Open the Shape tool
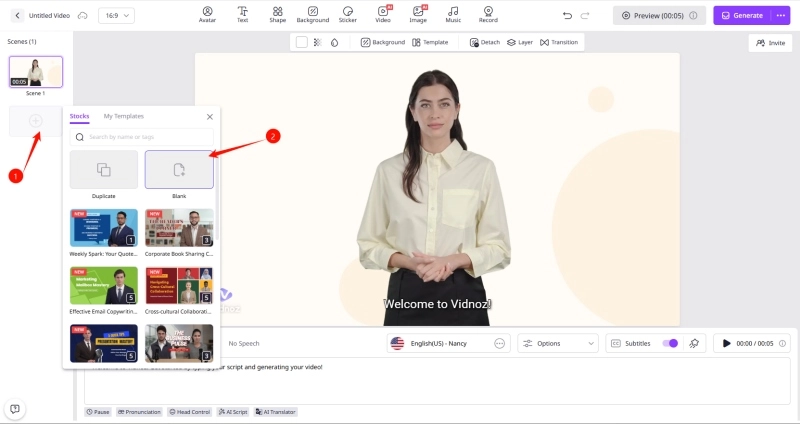Screen dimensions: 800x424 coord(278,15)
